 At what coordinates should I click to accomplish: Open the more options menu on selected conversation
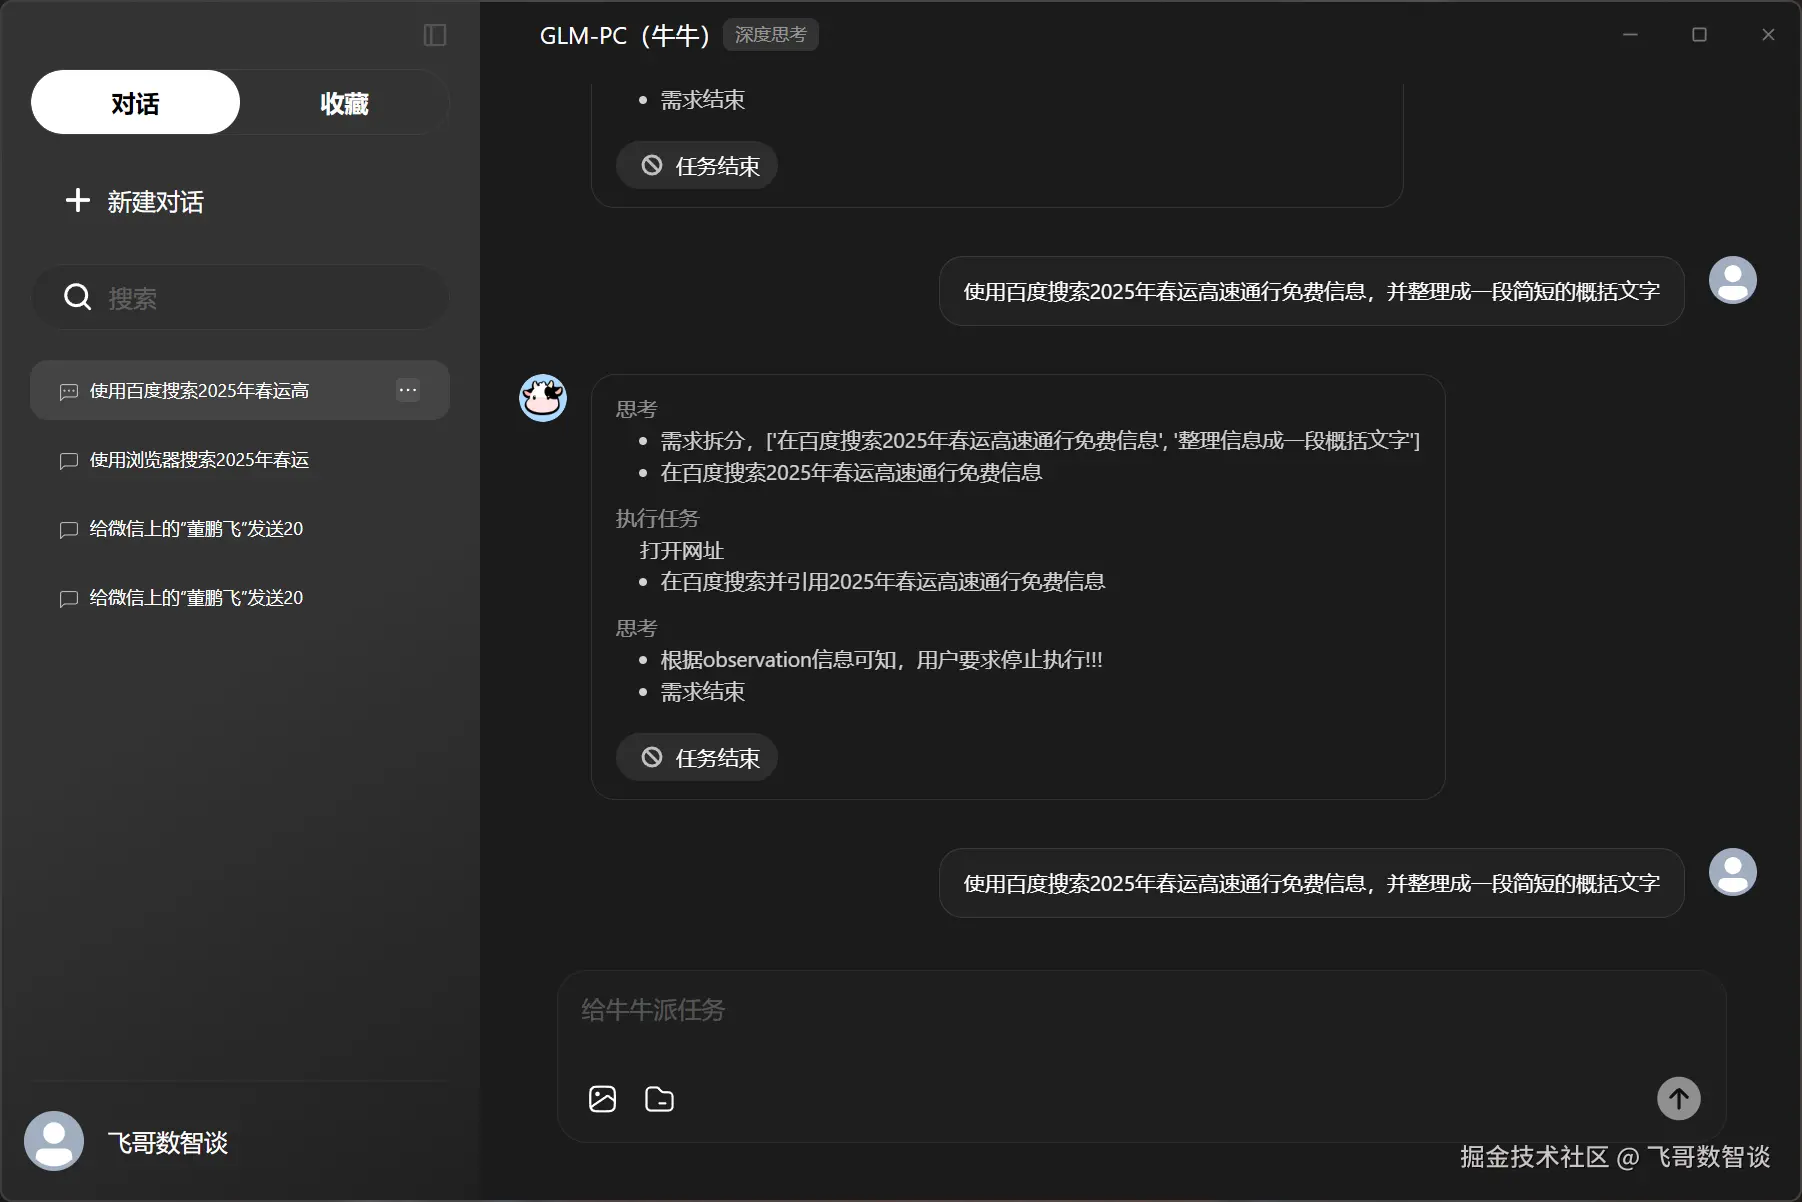tap(408, 390)
